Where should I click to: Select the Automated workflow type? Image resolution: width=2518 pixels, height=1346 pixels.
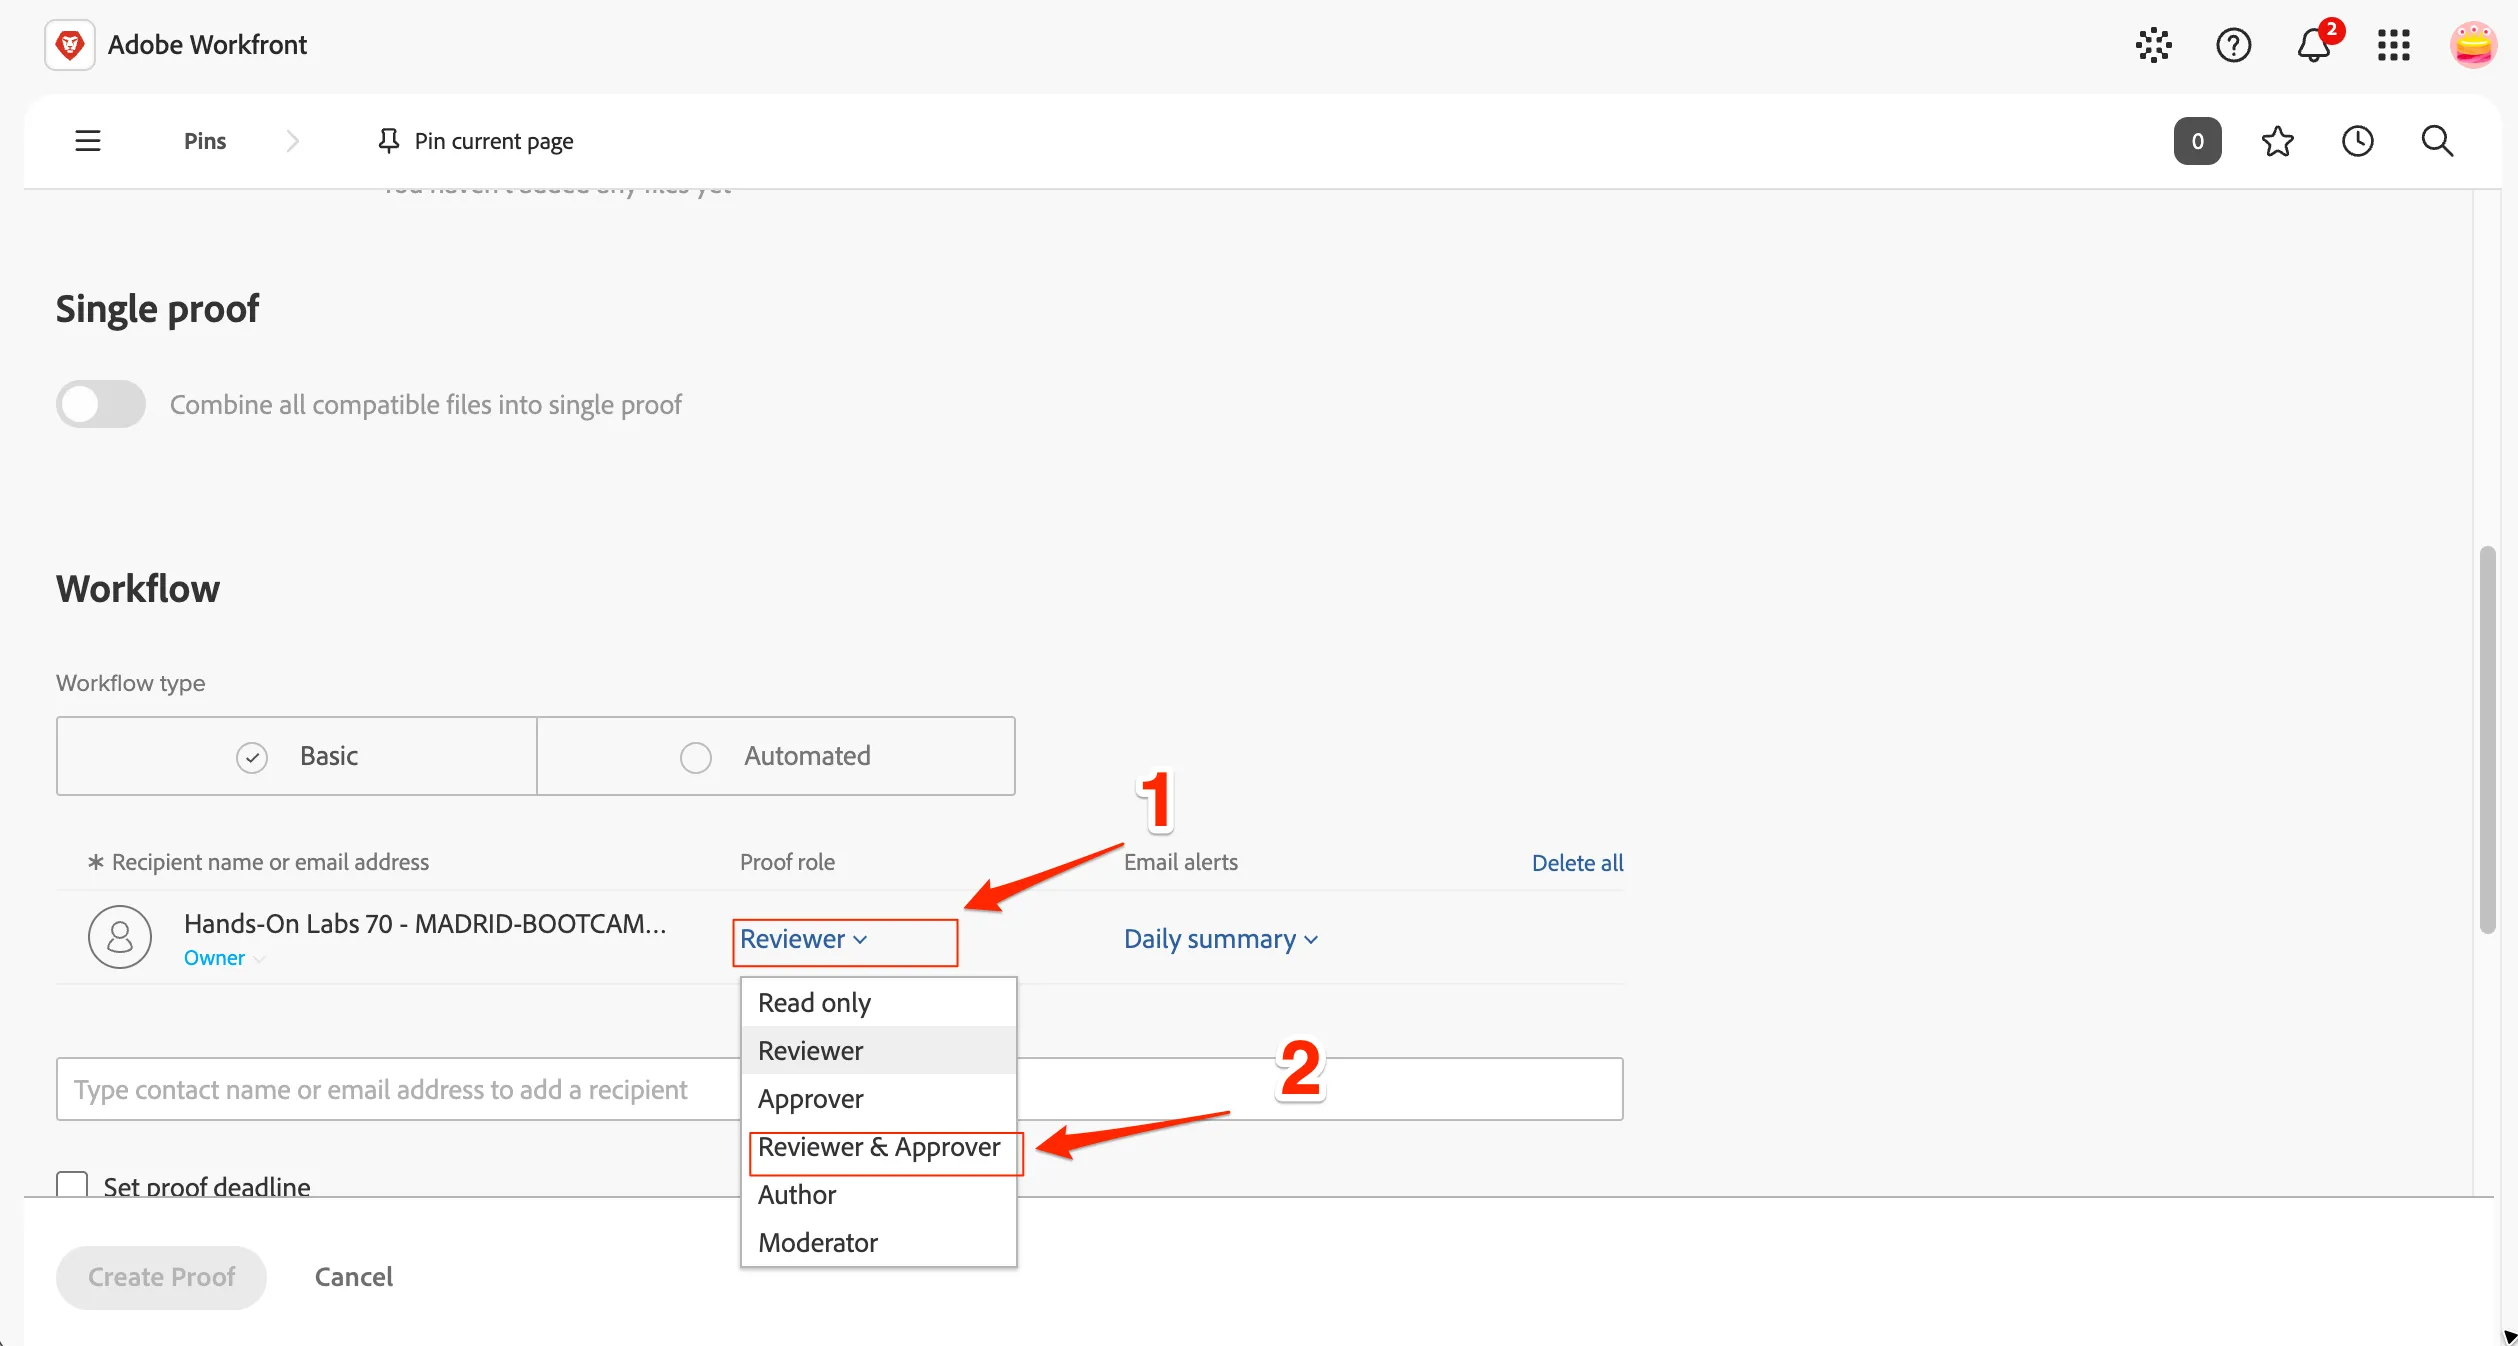776,756
